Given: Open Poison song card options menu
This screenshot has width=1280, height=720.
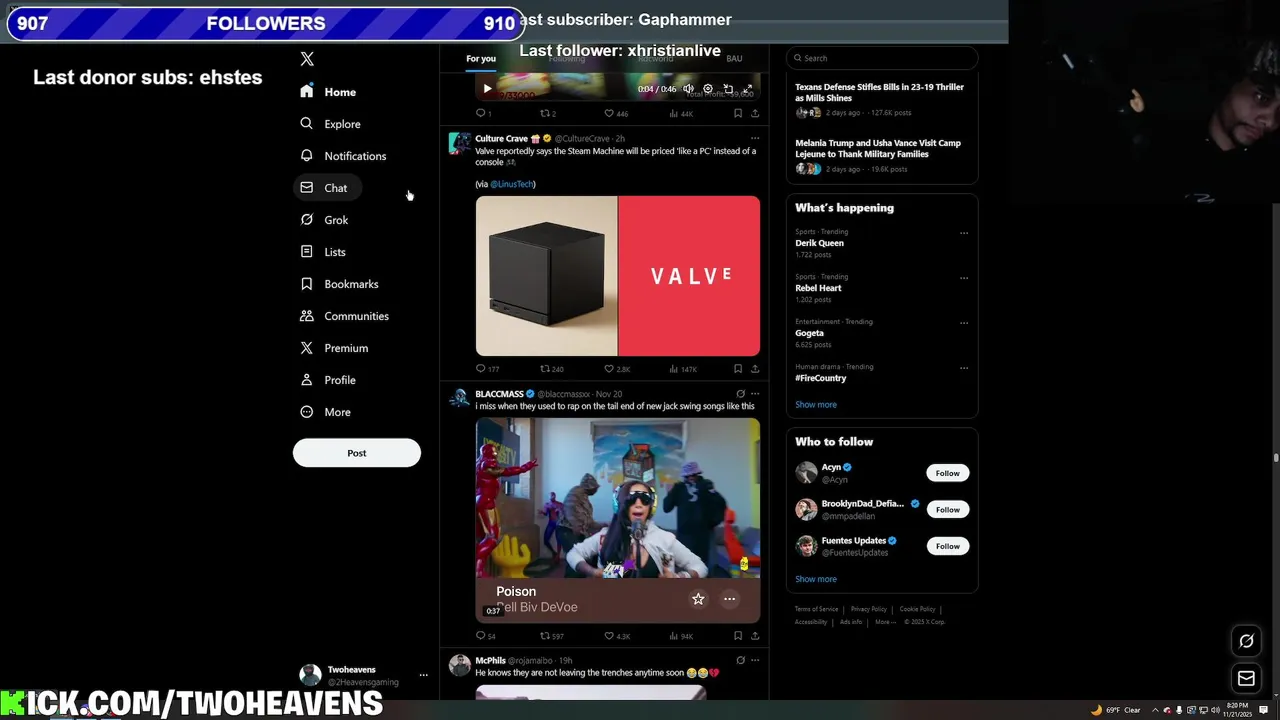Looking at the screenshot, I should [729, 599].
